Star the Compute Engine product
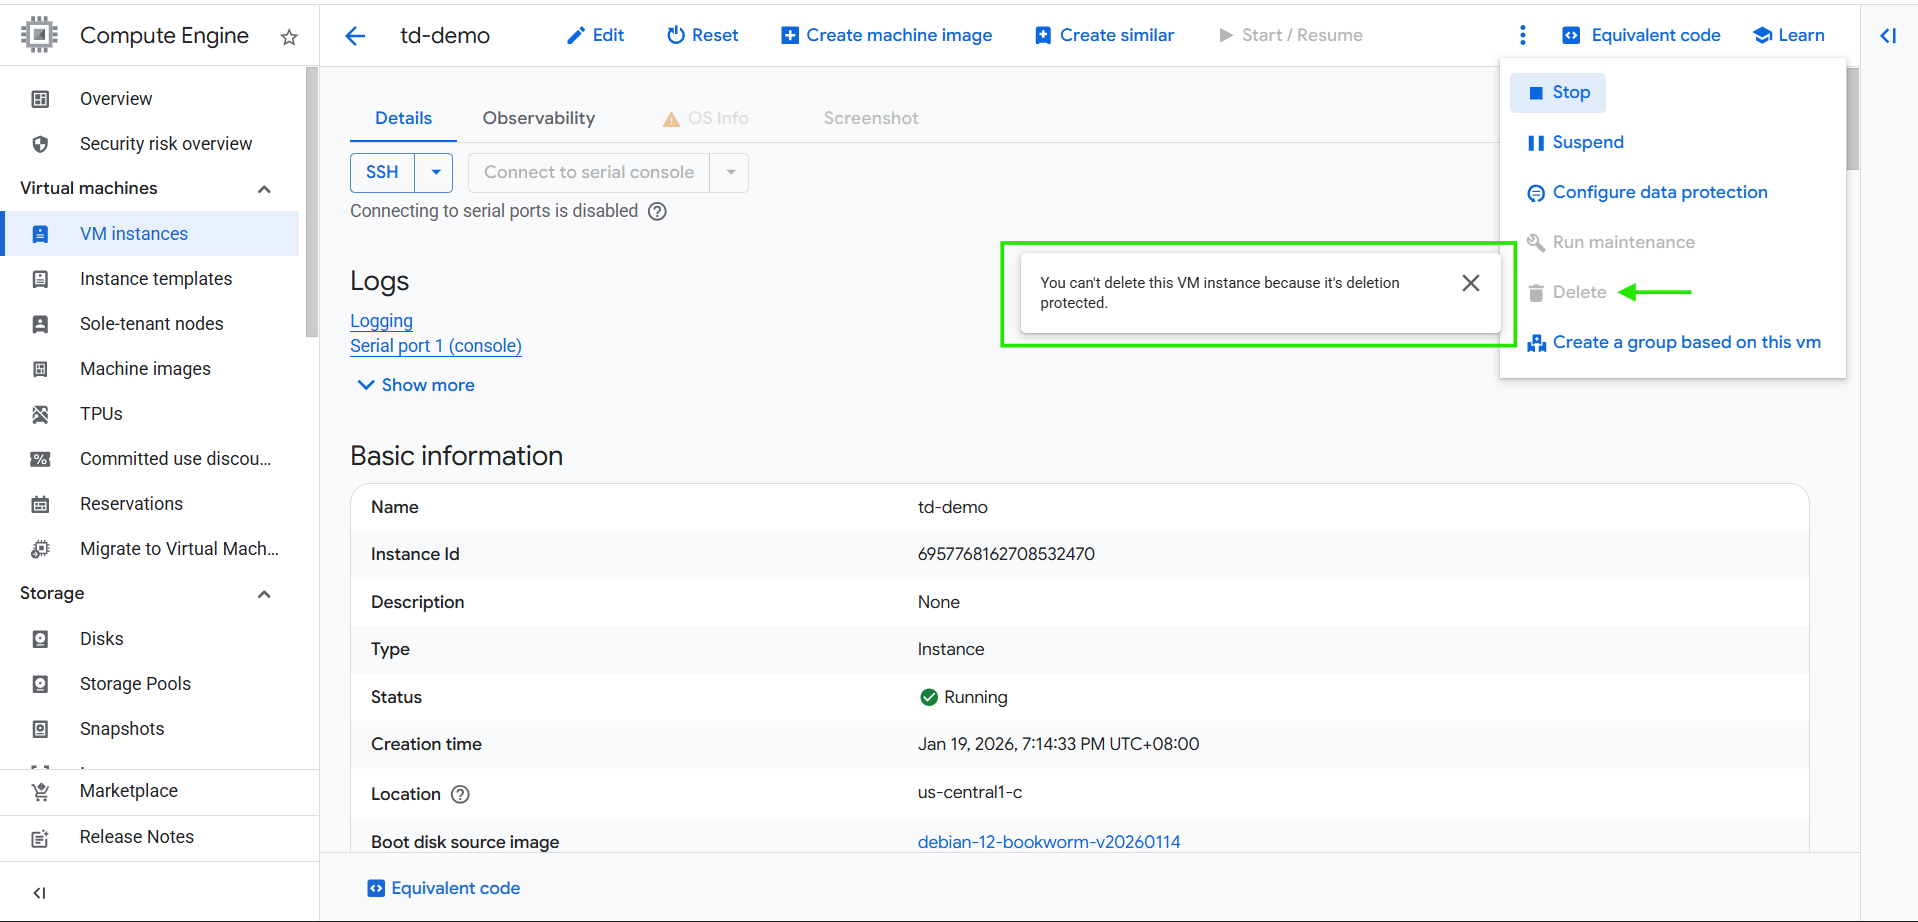This screenshot has width=1918, height=922. click(289, 37)
